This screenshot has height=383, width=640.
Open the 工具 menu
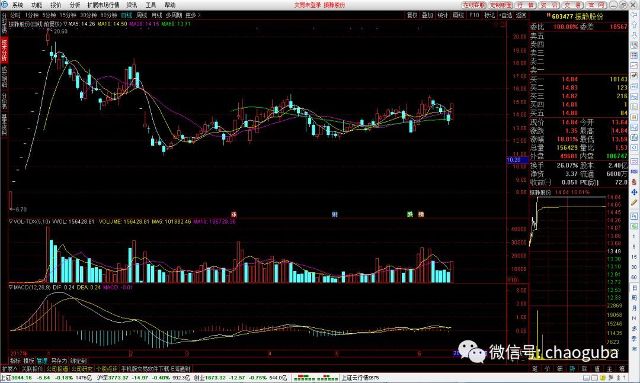[x=151, y=5]
